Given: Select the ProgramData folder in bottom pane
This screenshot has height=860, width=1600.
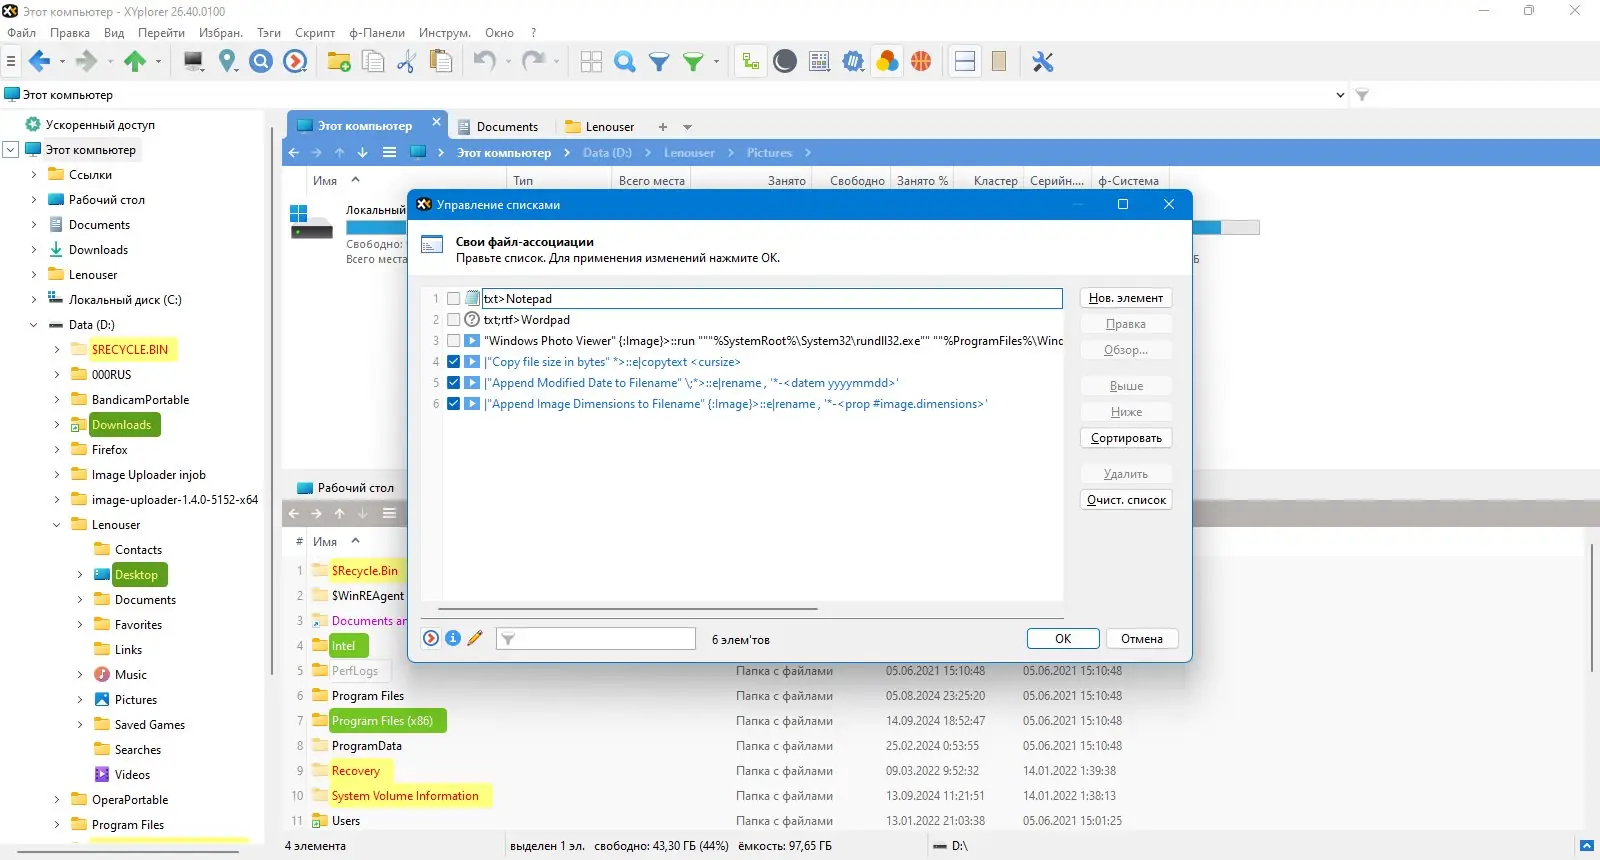Looking at the screenshot, I should click(x=366, y=746).
